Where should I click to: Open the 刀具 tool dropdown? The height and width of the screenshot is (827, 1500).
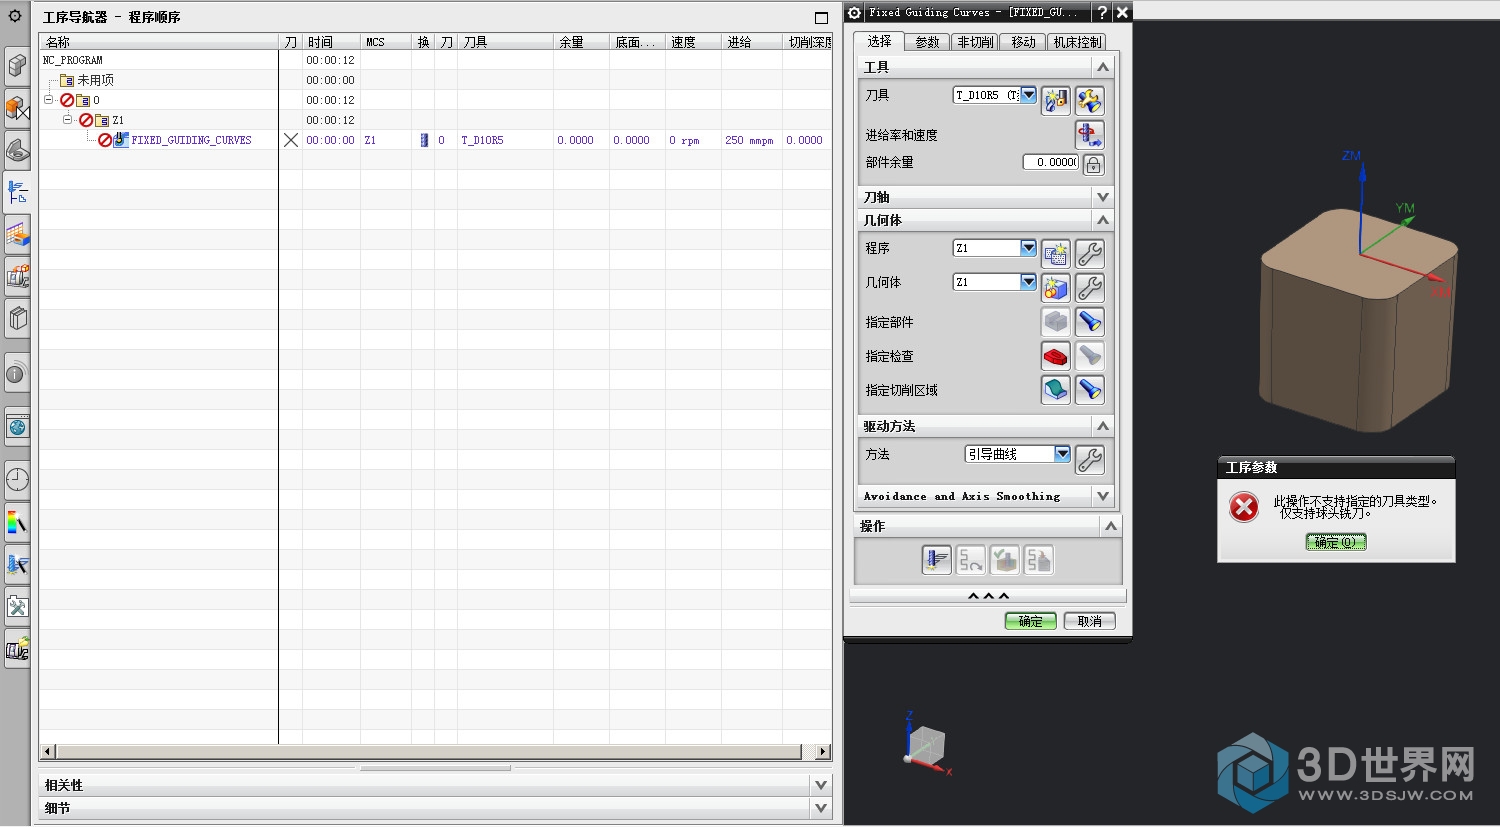tap(1028, 95)
